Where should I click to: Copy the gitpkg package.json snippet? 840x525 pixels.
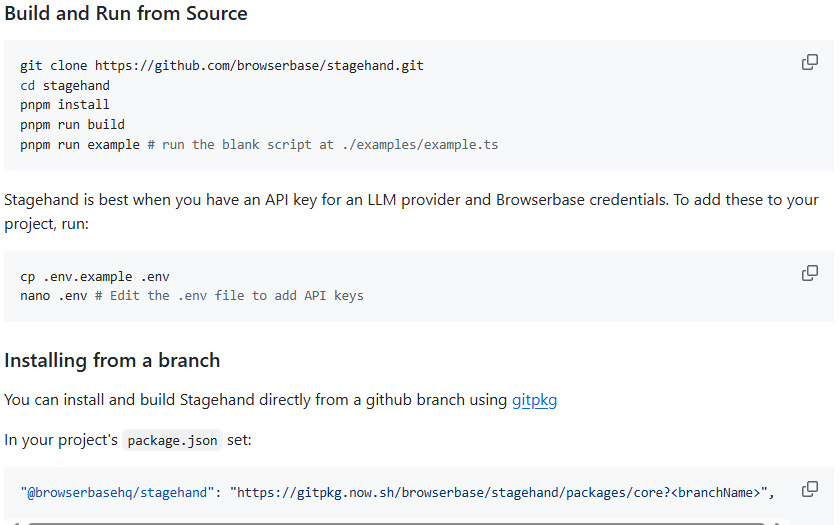(809, 489)
